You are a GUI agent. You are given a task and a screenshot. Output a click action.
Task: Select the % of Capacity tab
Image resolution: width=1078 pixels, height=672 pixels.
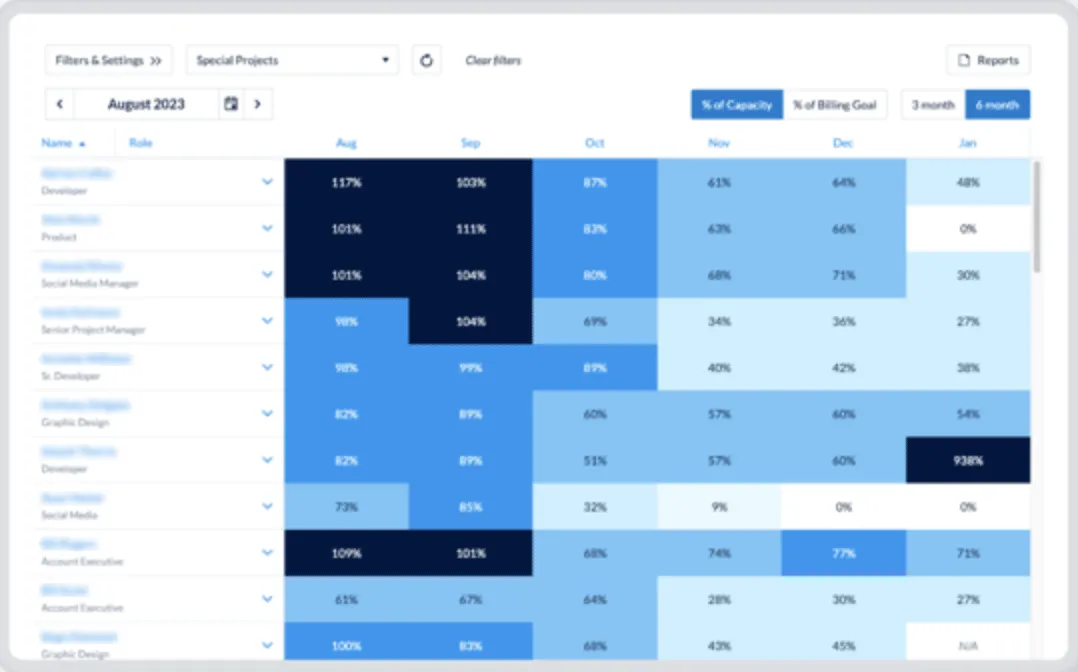tap(736, 104)
